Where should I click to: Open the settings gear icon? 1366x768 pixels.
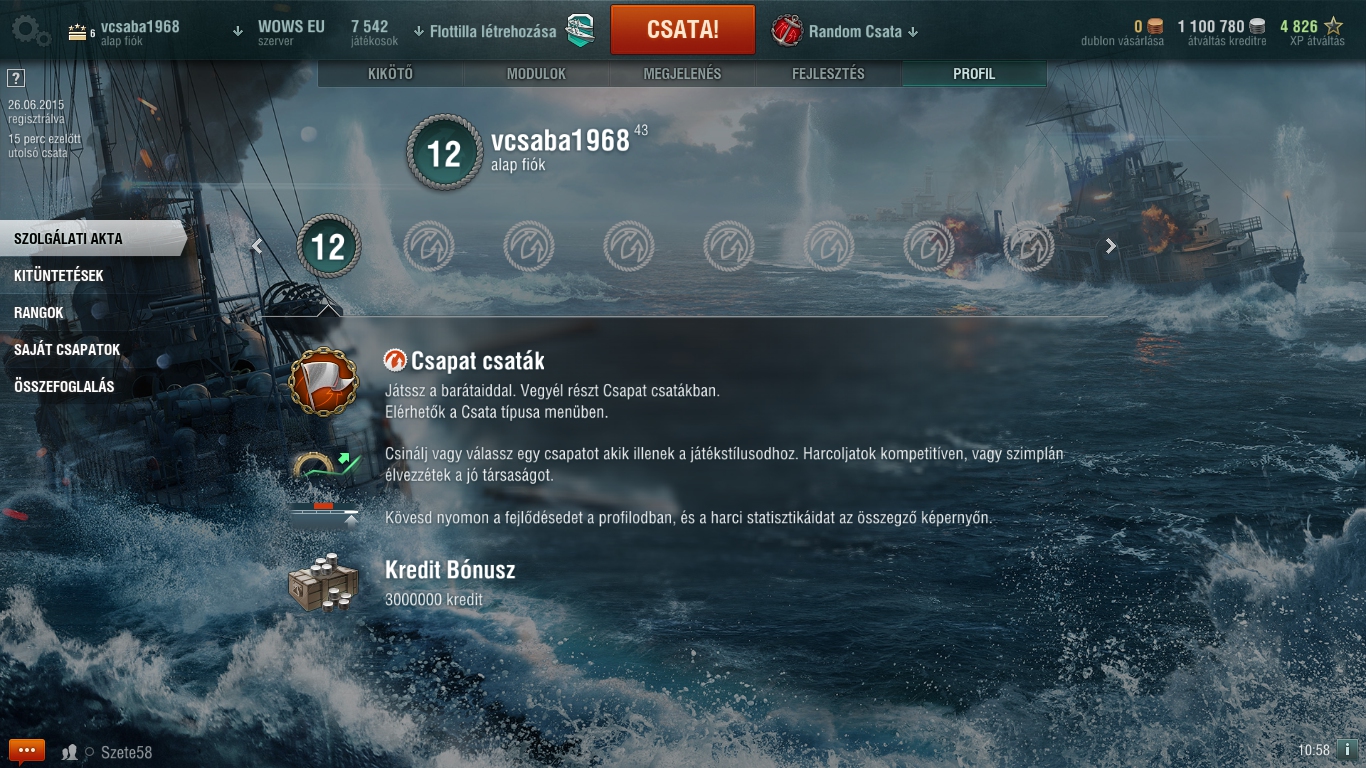pyautogui.click(x=31, y=30)
